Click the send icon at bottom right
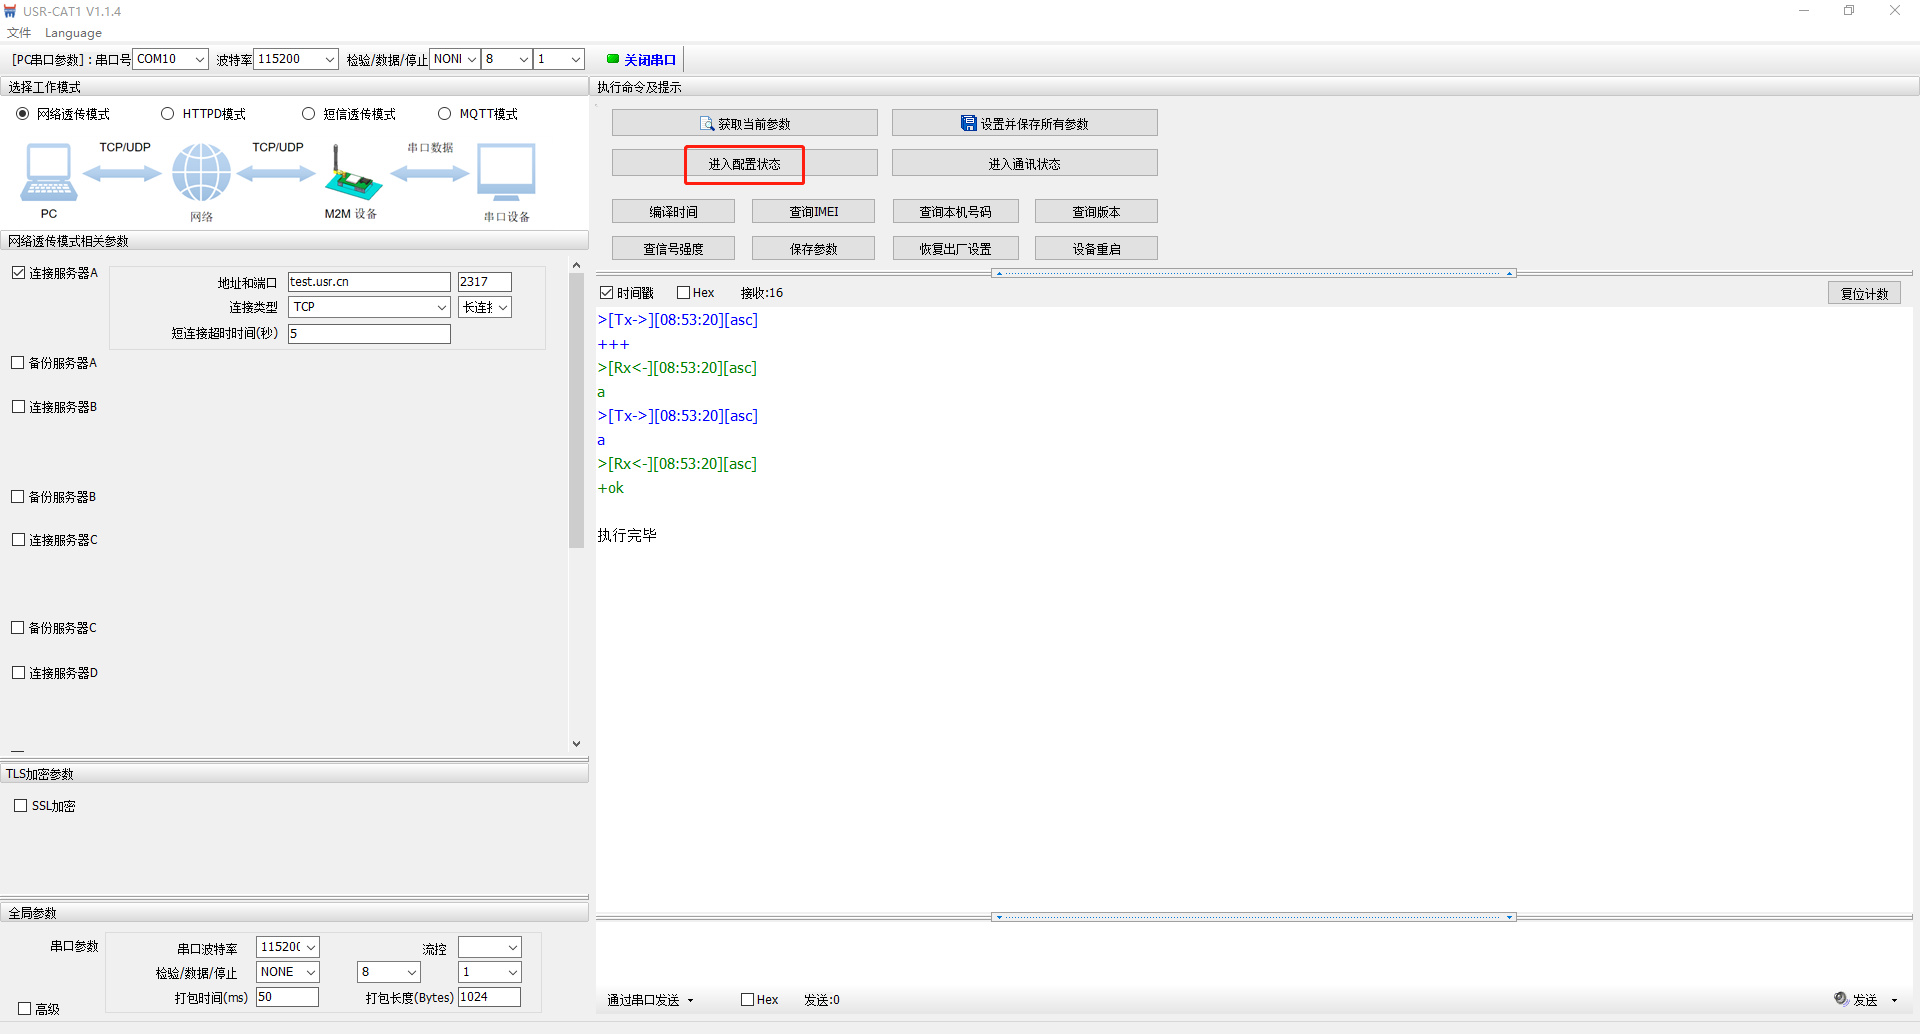Viewport: 1920px width, 1034px height. pos(1841,998)
